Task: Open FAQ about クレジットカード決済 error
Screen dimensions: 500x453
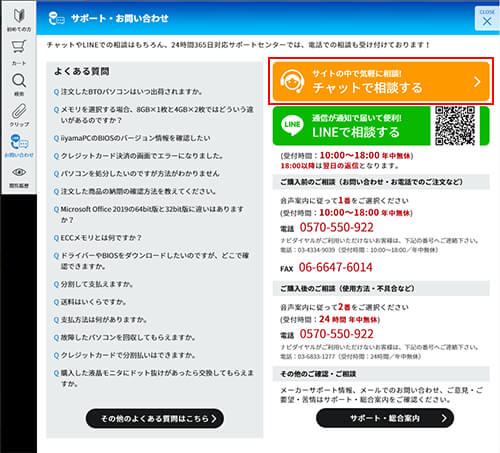Action: pyautogui.click(x=139, y=156)
